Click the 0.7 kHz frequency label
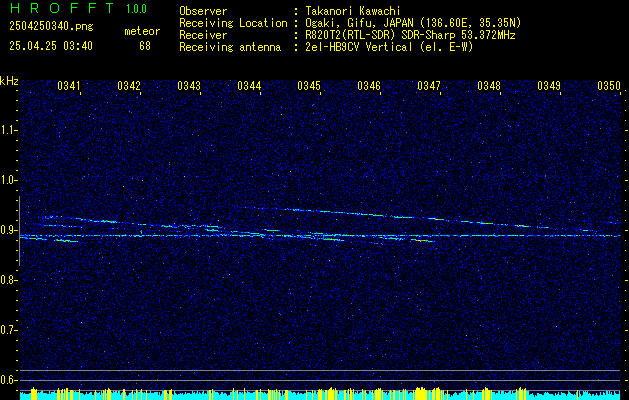 click(9, 330)
